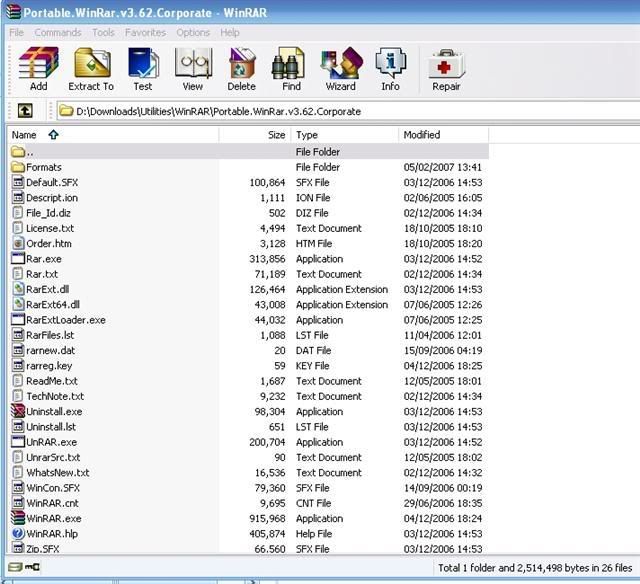Screen dimensions: 640x584
Task: Click the key icon in status bar
Action: (32, 567)
